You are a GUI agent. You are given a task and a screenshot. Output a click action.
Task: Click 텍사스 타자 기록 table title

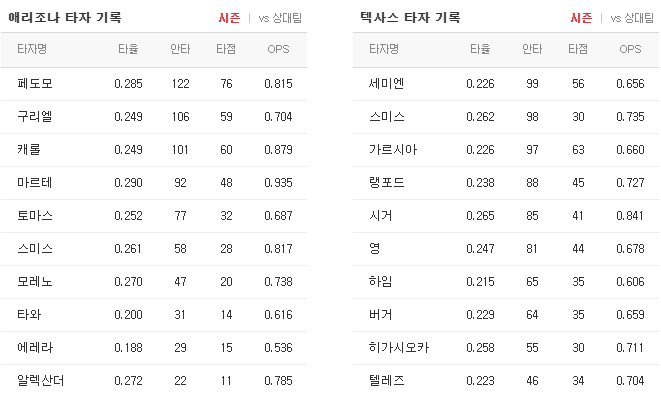click(410, 18)
